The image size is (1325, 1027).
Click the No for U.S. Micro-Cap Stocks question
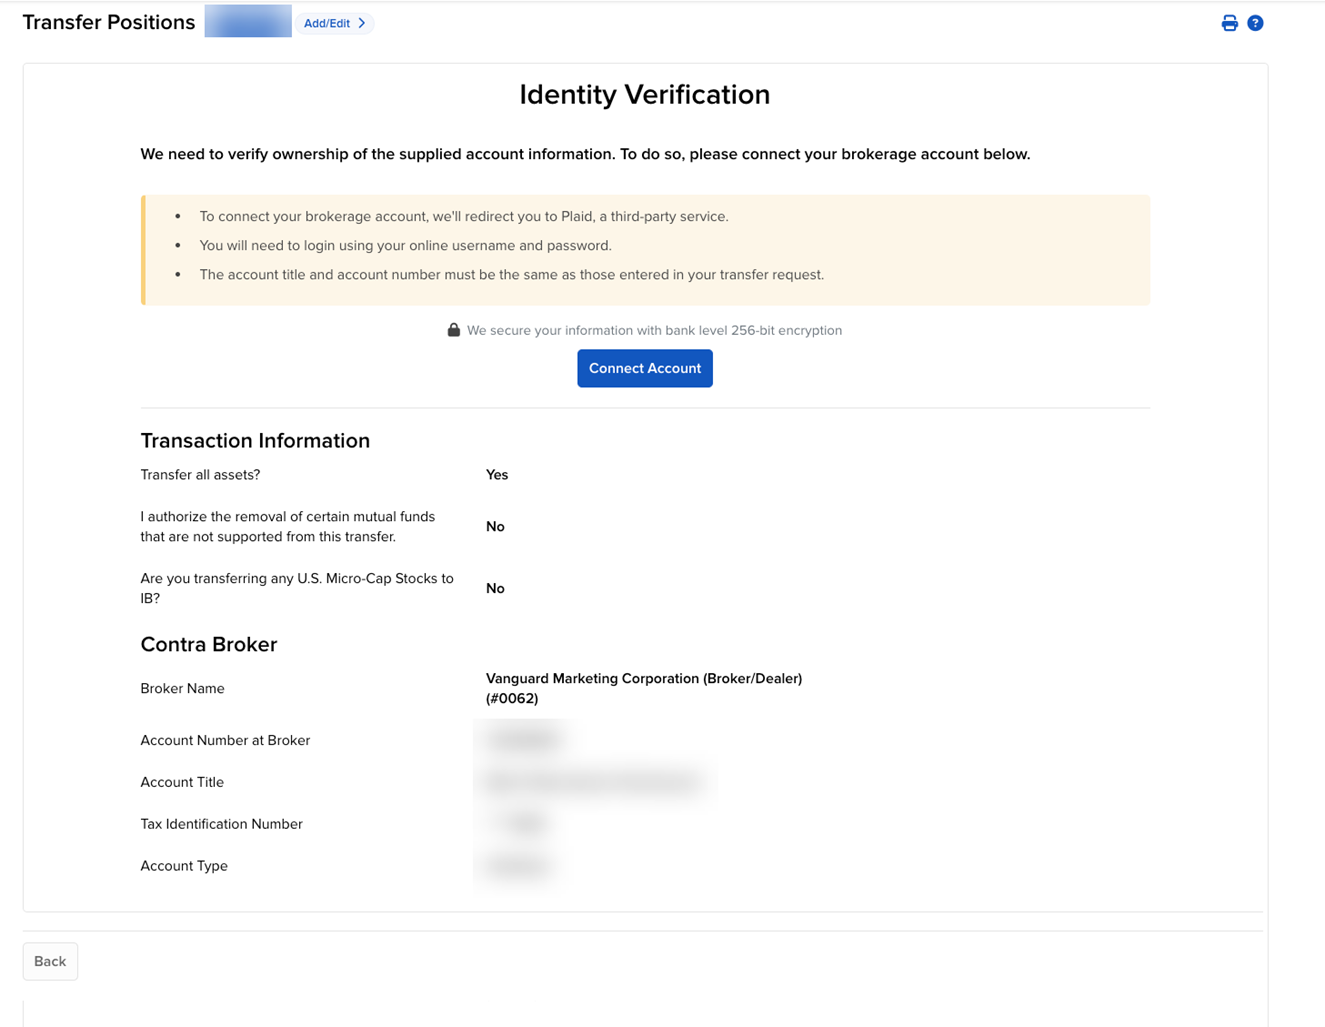pyautogui.click(x=495, y=588)
